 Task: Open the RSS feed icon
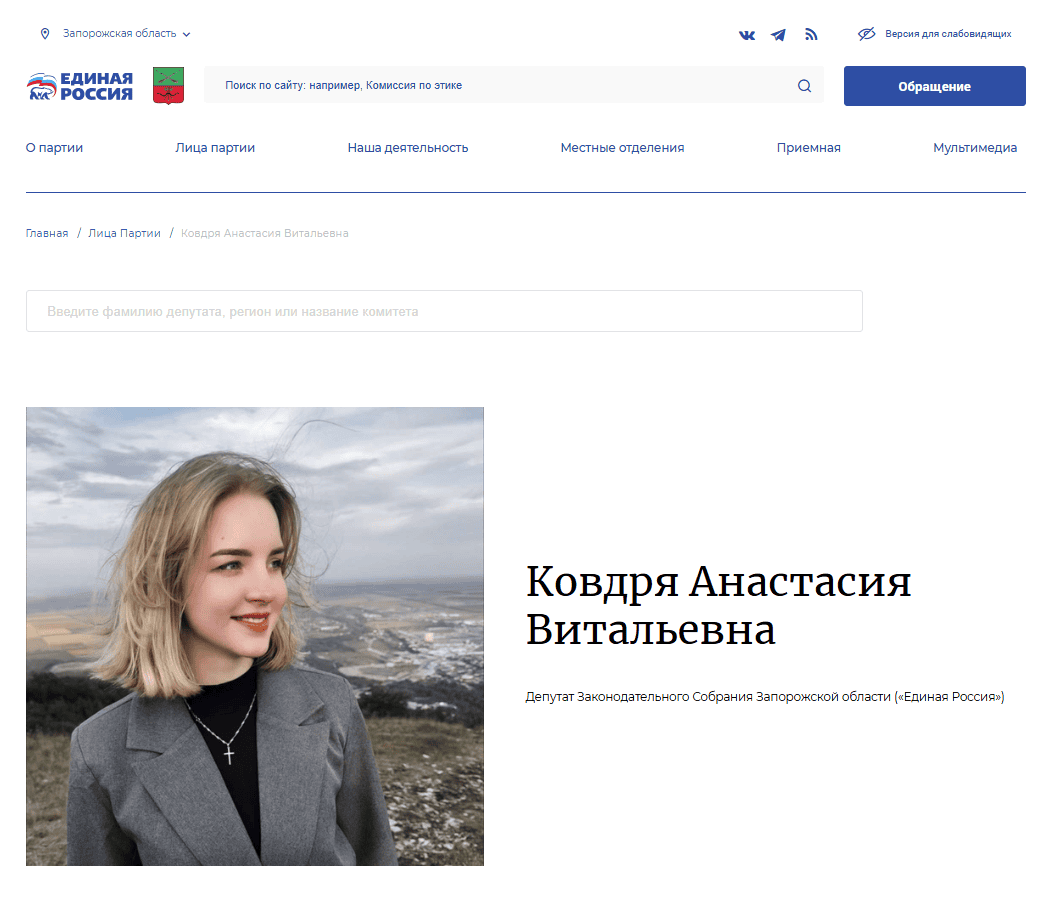click(811, 34)
